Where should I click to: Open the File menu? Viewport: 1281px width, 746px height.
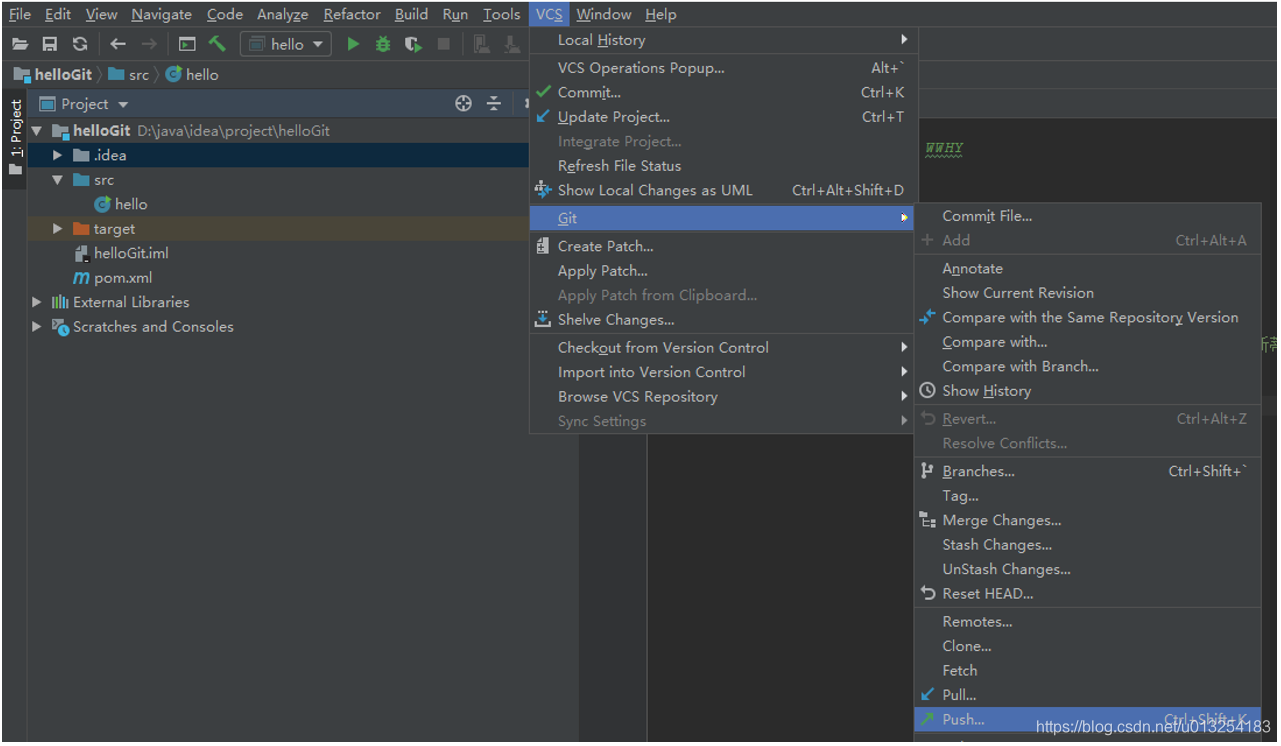click(x=20, y=14)
